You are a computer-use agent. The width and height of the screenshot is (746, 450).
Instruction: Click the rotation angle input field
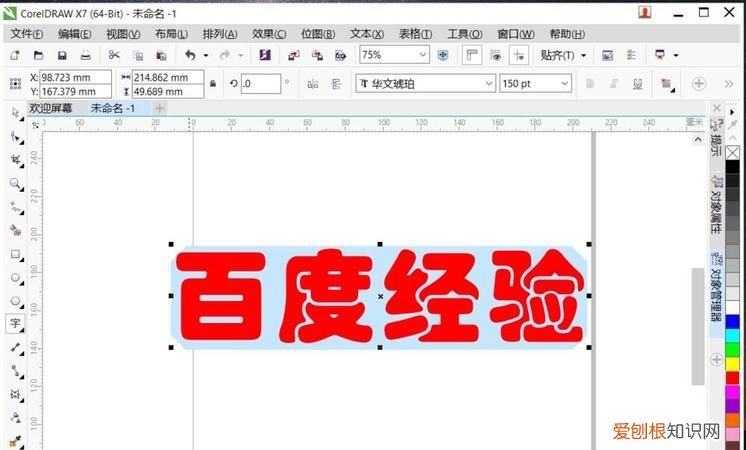point(261,84)
